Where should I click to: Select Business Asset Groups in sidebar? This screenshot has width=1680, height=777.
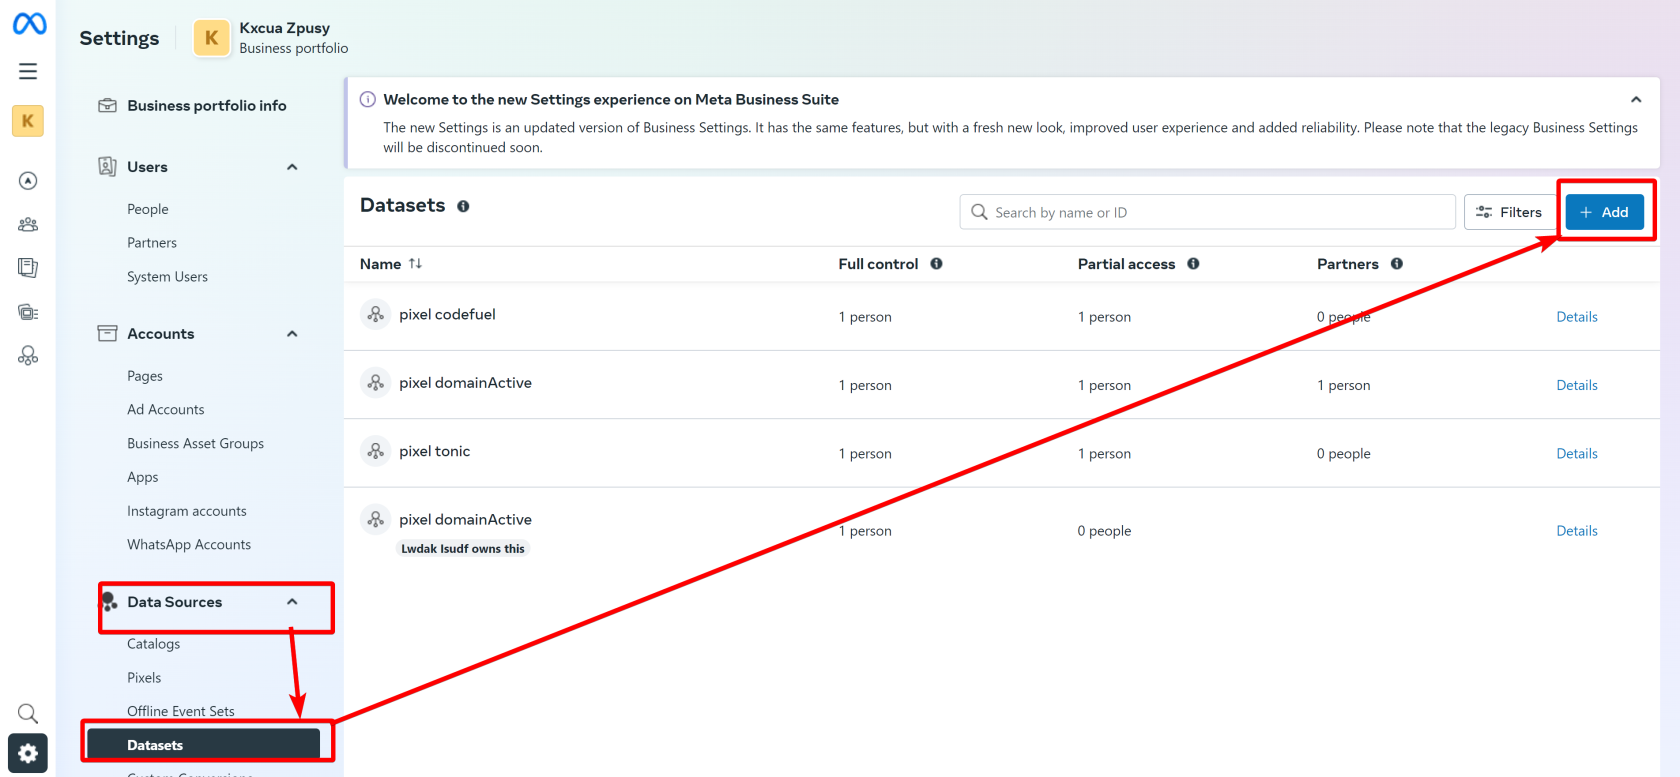pyautogui.click(x=195, y=443)
